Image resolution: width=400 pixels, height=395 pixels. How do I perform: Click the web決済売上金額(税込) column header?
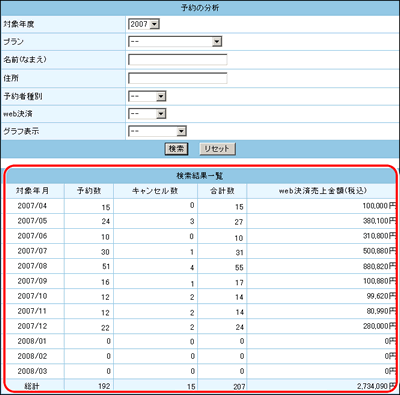click(323, 191)
